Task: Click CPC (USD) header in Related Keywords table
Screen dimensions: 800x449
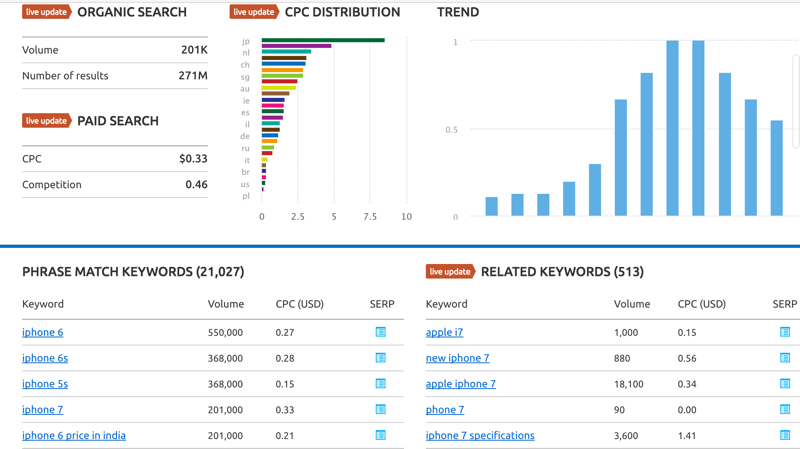Action: tap(702, 304)
